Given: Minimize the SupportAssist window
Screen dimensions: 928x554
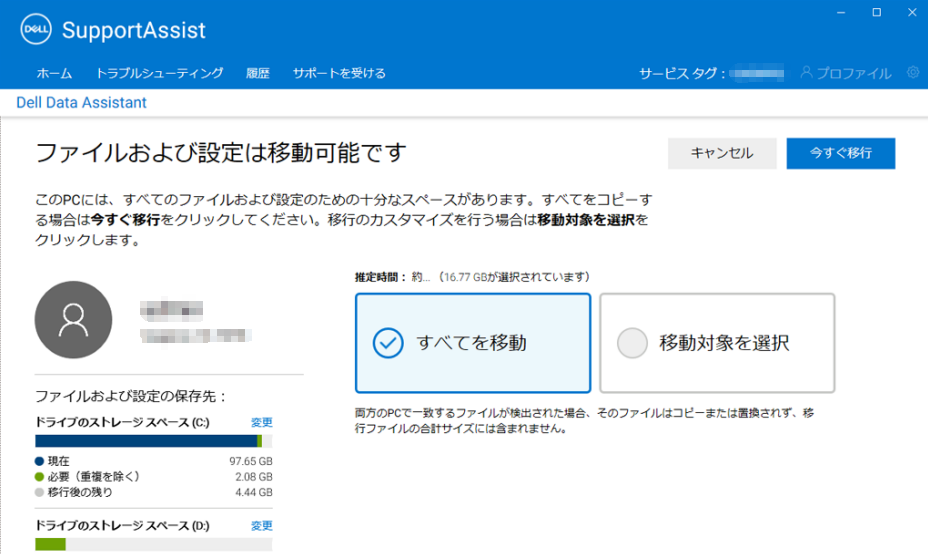Looking at the screenshot, I should pos(841,12).
